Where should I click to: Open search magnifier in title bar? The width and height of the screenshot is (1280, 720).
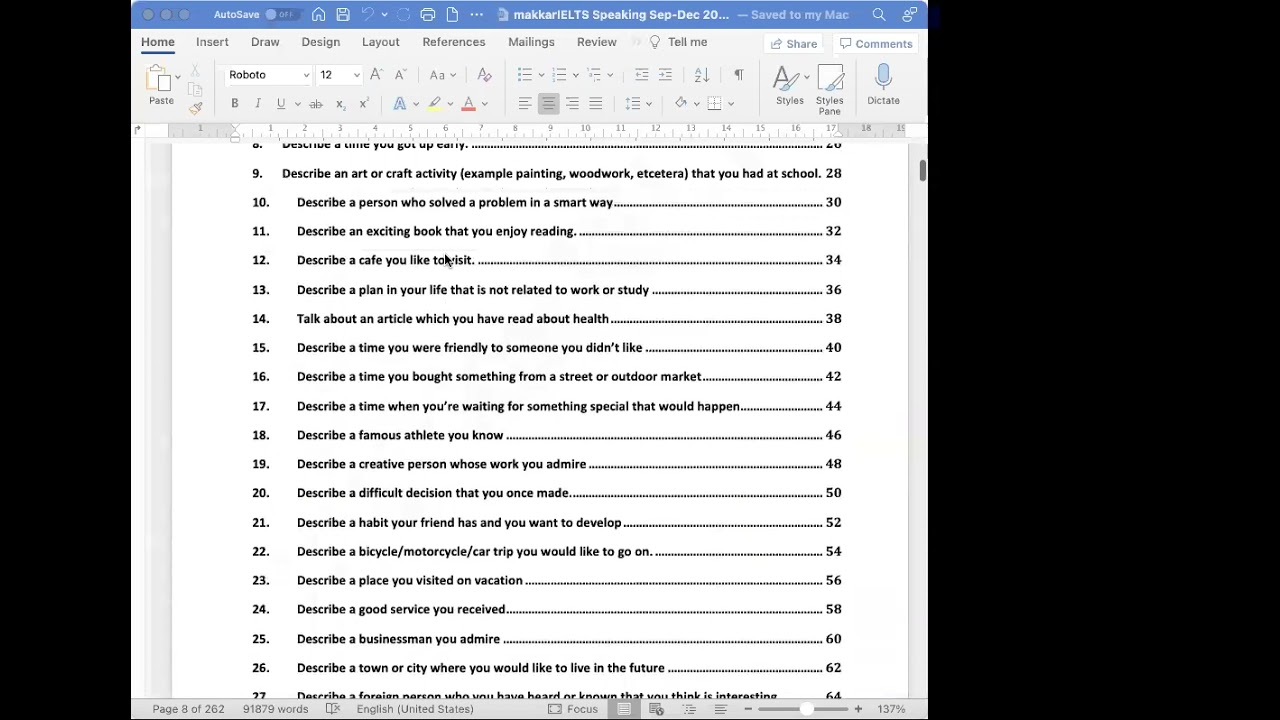click(x=878, y=14)
